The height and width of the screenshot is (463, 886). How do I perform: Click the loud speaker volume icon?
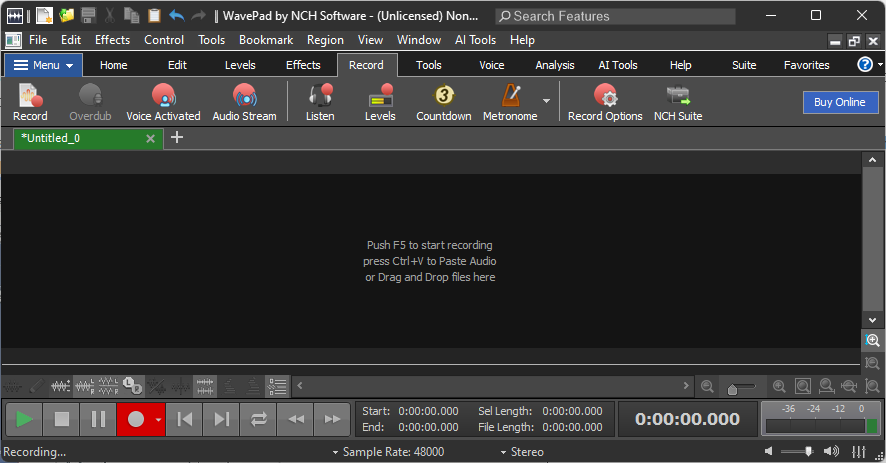pyautogui.click(x=831, y=451)
